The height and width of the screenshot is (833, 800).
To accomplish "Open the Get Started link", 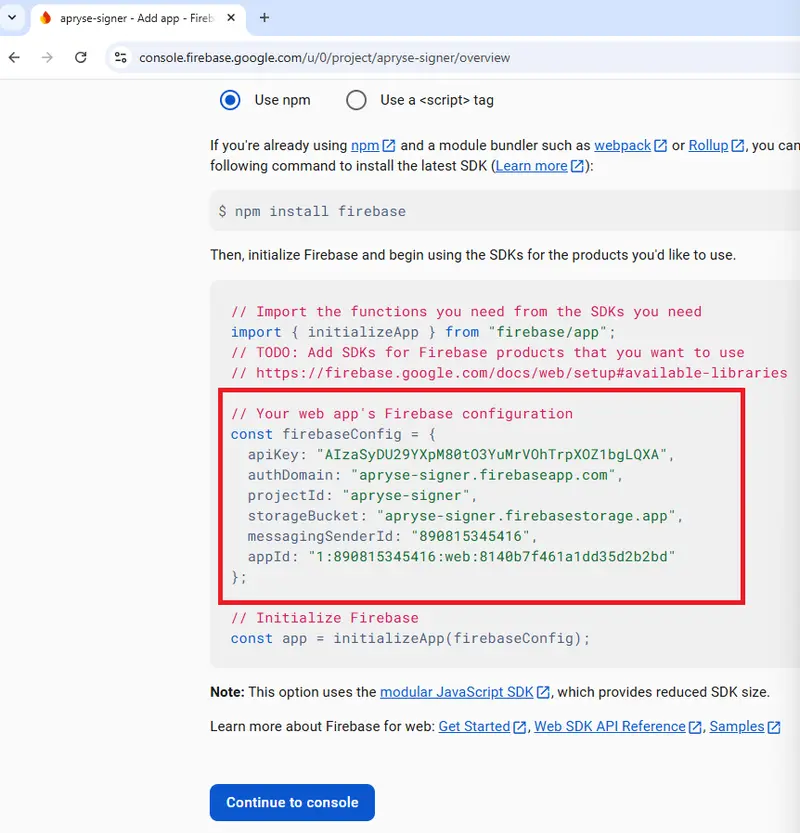I will (x=474, y=726).
